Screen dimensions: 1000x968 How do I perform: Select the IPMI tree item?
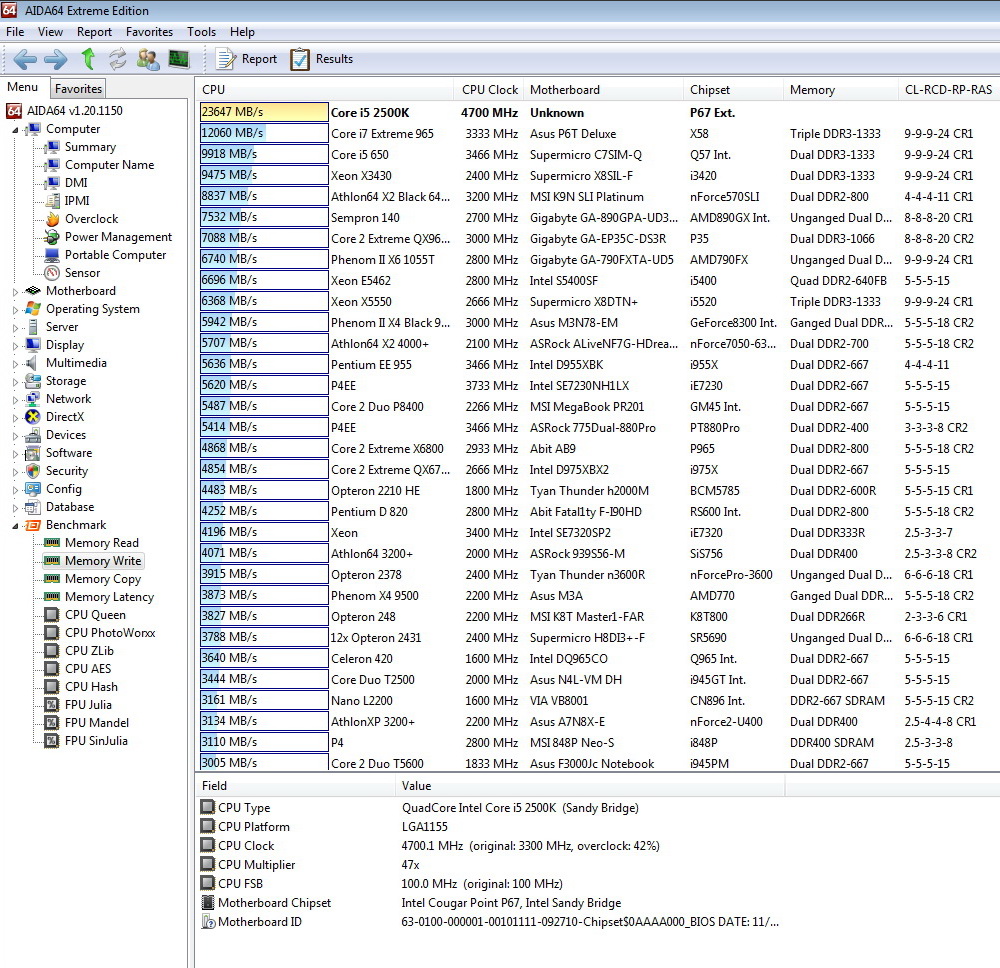(x=77, y=201)
